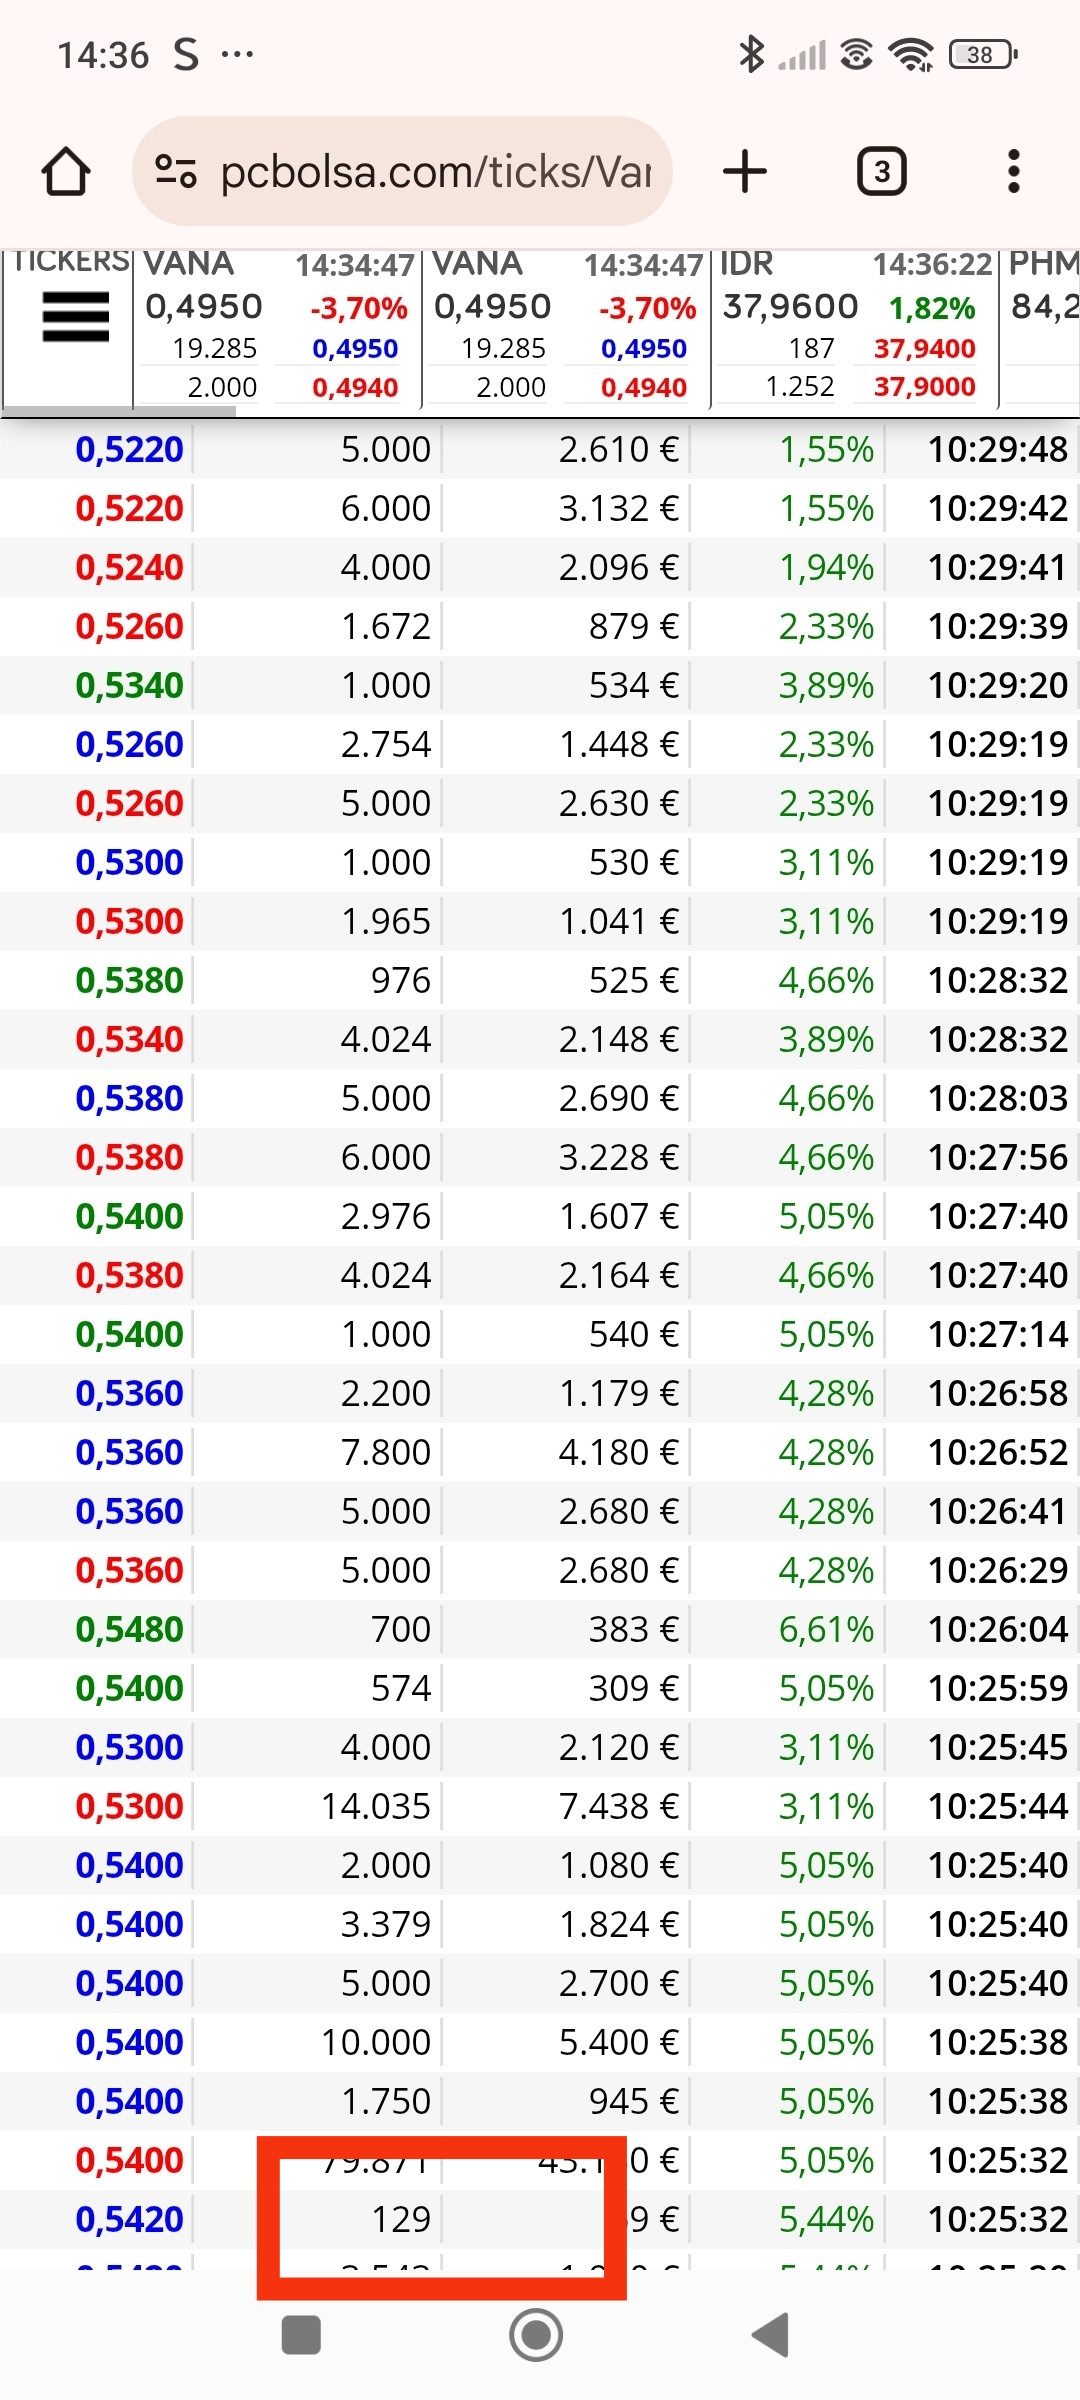The width and height of the screenshot is (1080, 2400).
Task: Select the 5.400 € amount cell
Action: coord(618,2043)
